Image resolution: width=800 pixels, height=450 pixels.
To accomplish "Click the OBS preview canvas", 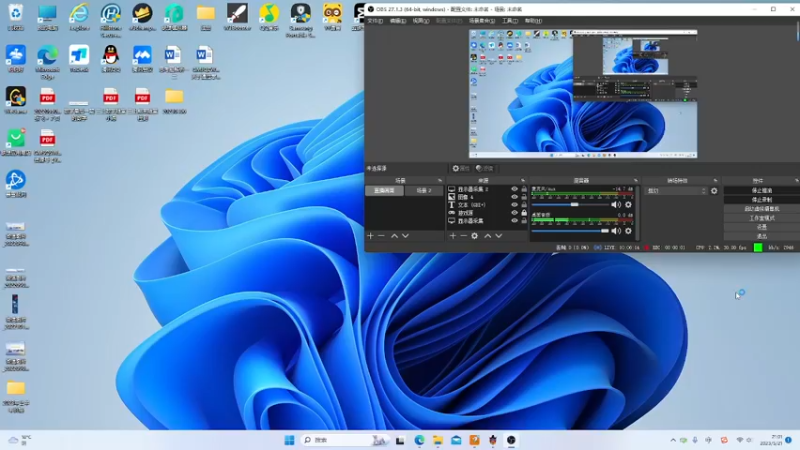I will (583, 94).
